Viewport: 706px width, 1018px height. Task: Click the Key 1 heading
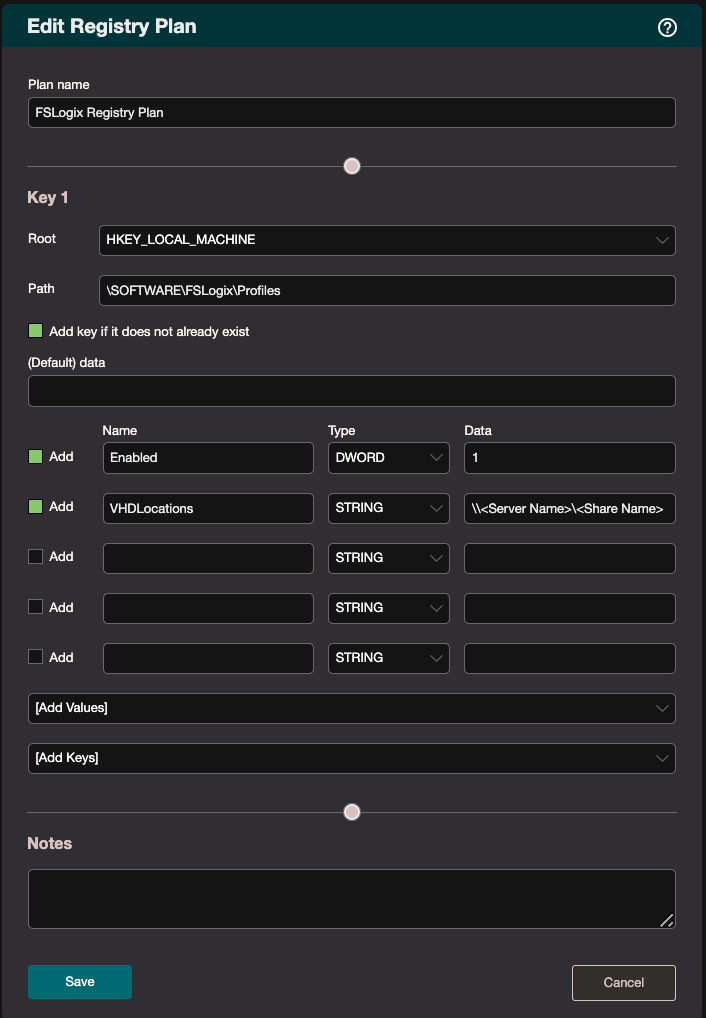point(47,197)
